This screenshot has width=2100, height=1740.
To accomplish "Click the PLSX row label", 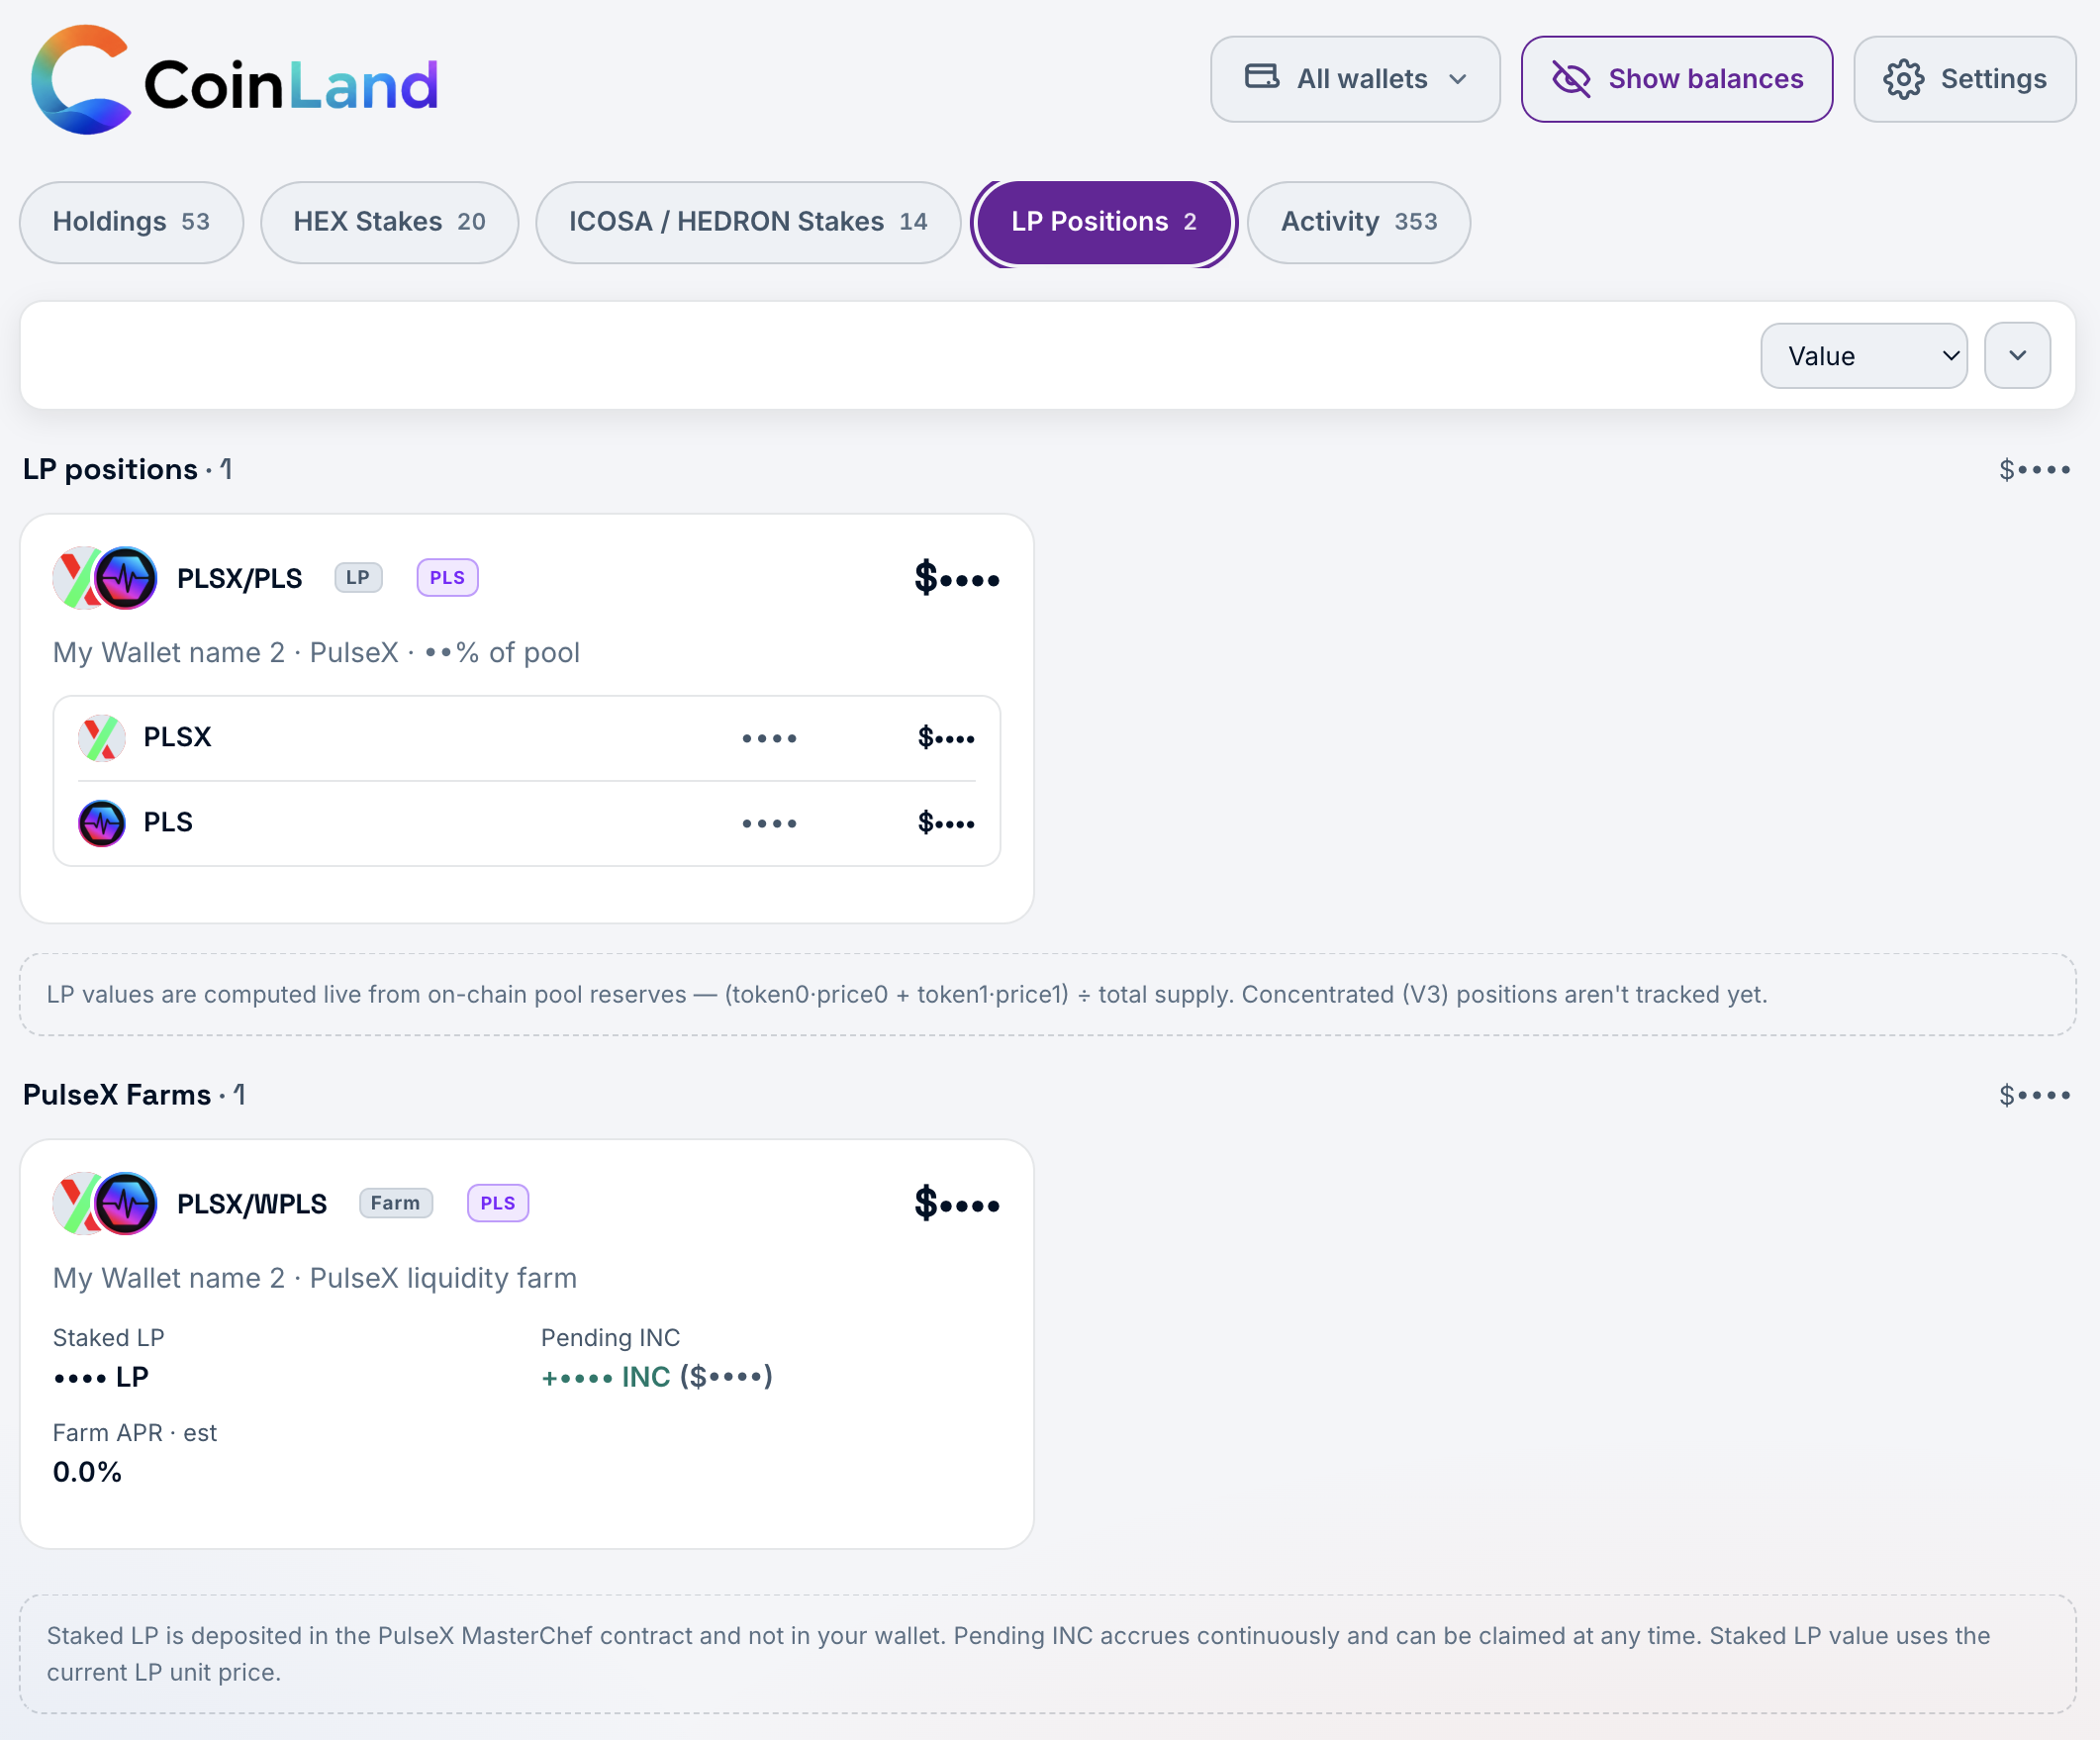I will point(177,737).
